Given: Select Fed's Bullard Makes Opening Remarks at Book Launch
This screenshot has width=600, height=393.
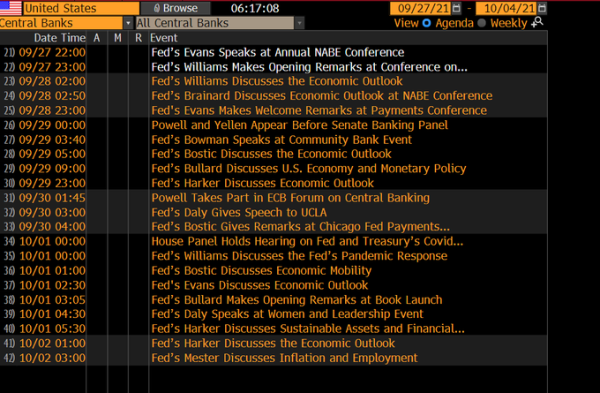Looking at the screenshot, I should (297, 300).
